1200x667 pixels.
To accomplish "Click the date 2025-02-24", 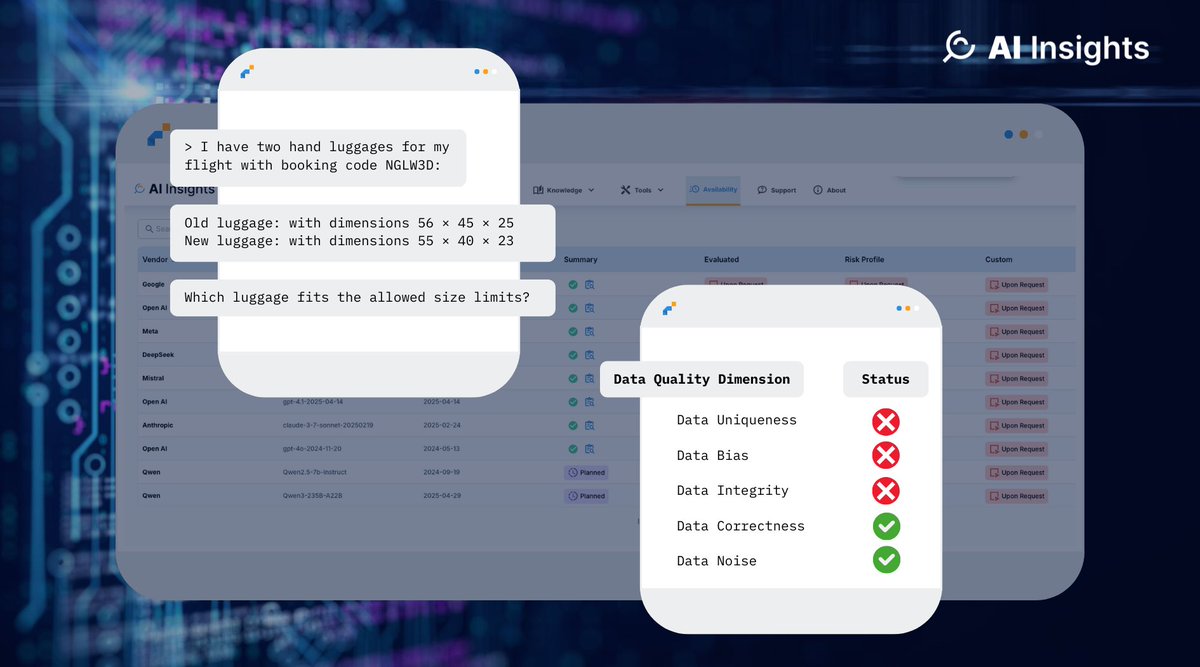I will (440, 425).
